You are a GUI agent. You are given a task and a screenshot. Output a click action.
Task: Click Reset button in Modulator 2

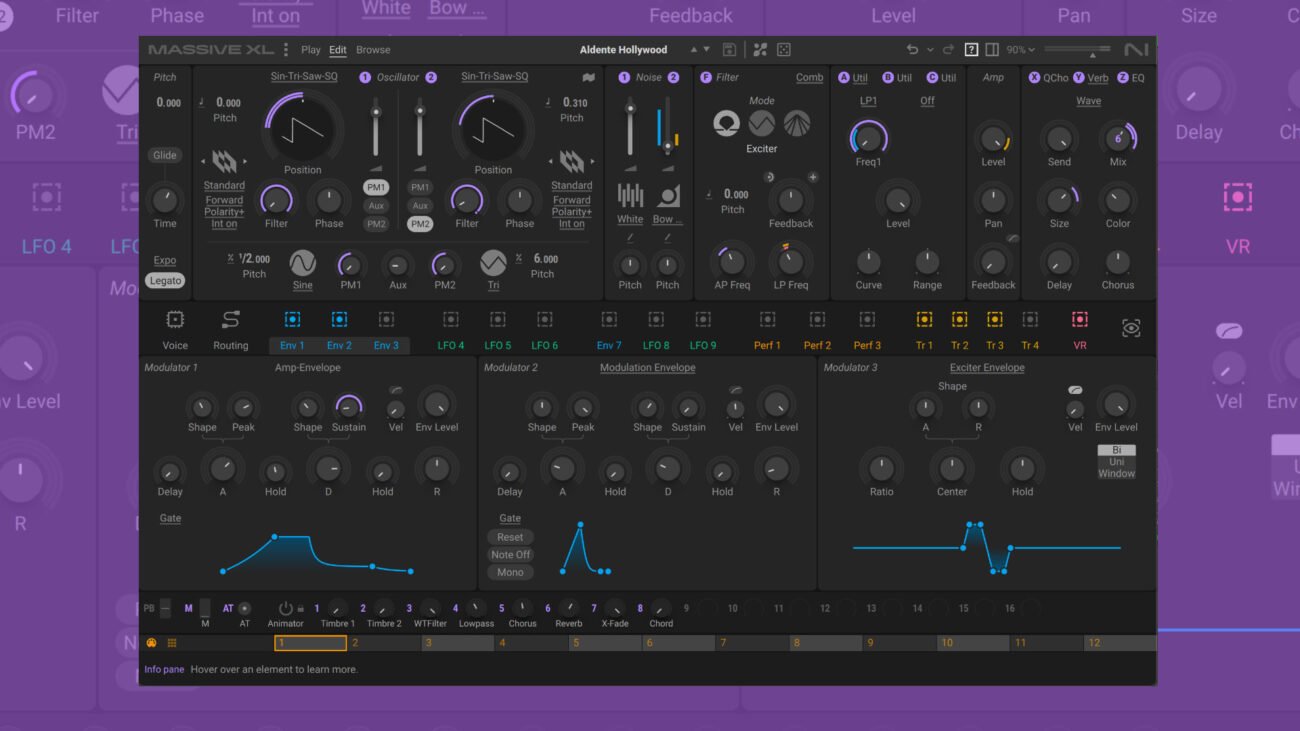coord(510,537)
